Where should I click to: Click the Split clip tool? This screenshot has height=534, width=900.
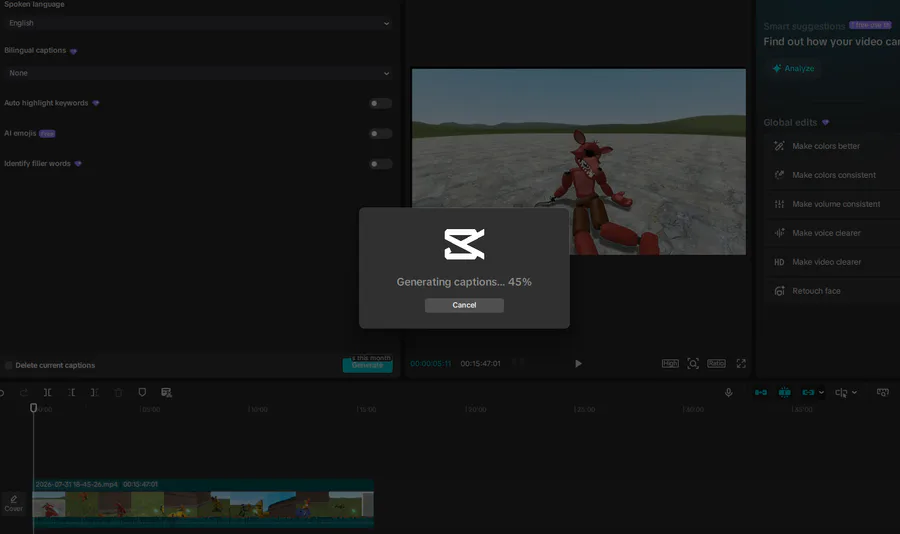(48, 393)
